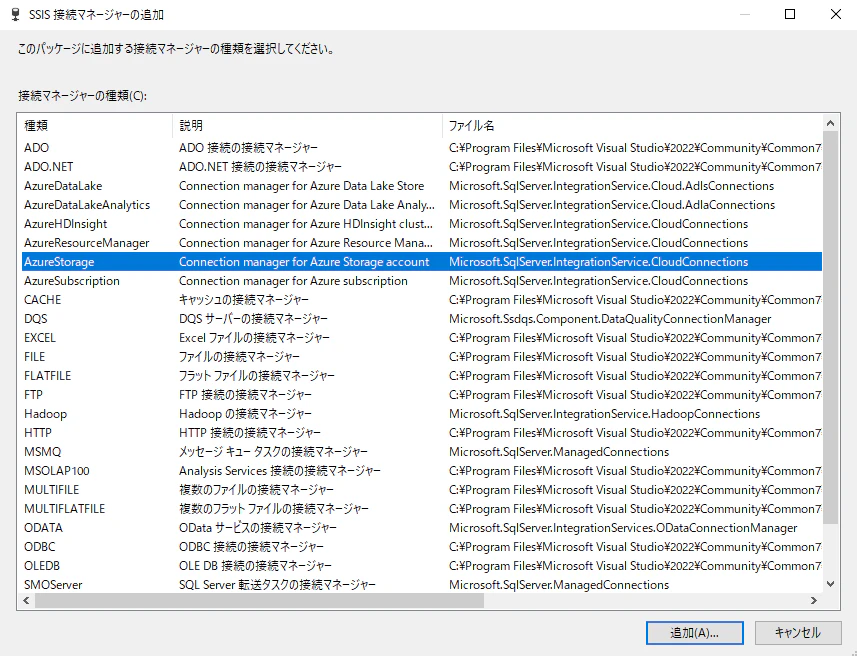857x656 pixels.
Task: Select the FTP connection type
Action: [422, 395]
